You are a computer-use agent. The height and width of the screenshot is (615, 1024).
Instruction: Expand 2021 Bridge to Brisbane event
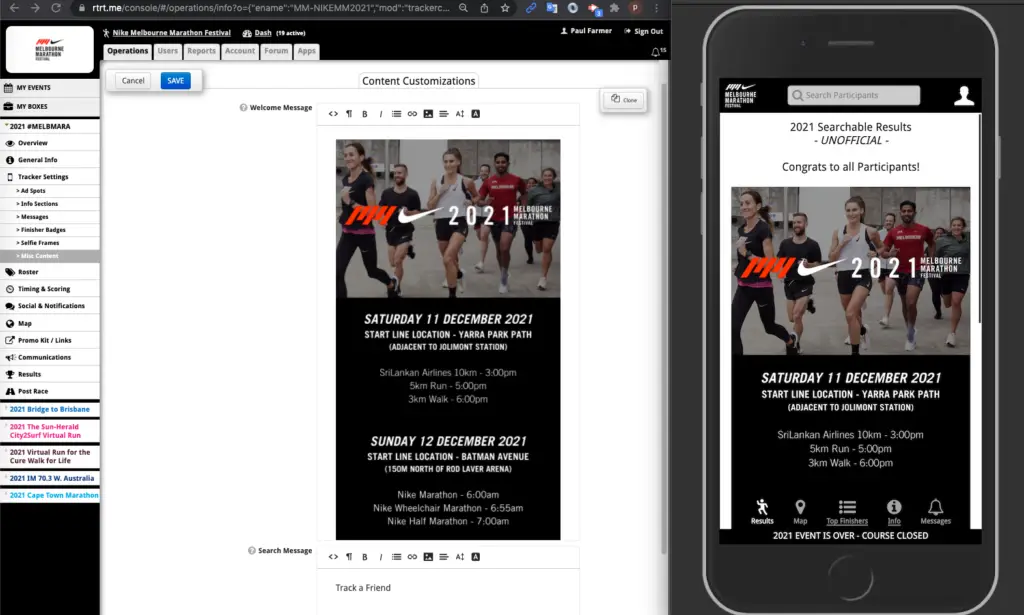point(50,409)
